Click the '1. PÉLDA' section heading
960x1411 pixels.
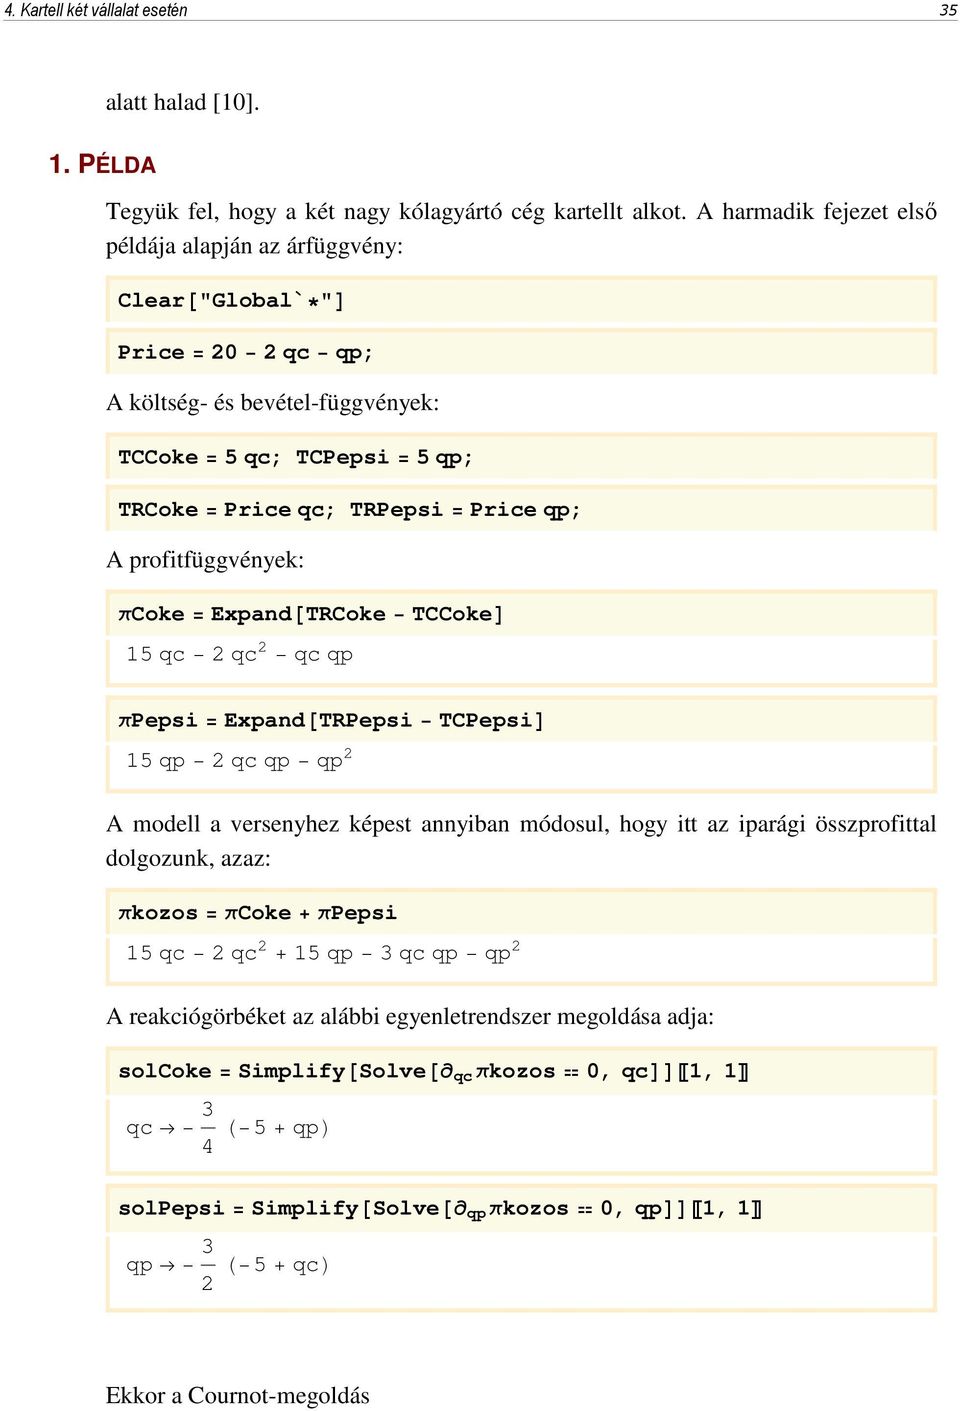102,164
